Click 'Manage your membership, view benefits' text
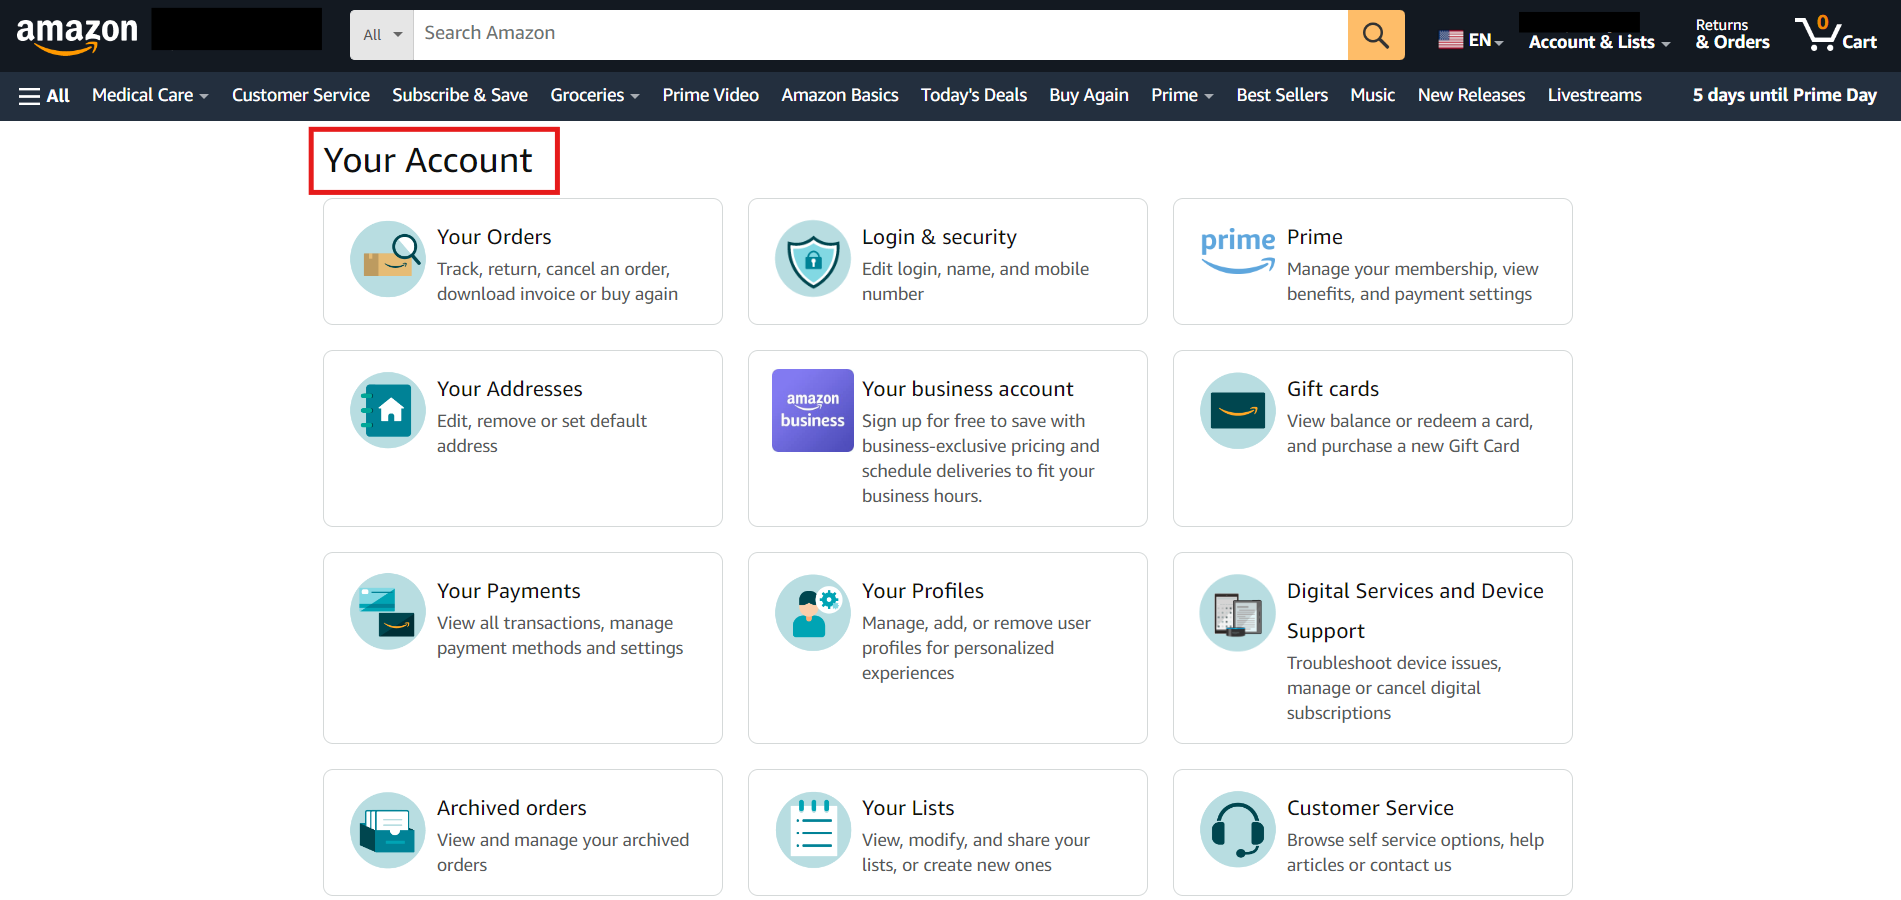The image size is (1901, 900). 1413,282
